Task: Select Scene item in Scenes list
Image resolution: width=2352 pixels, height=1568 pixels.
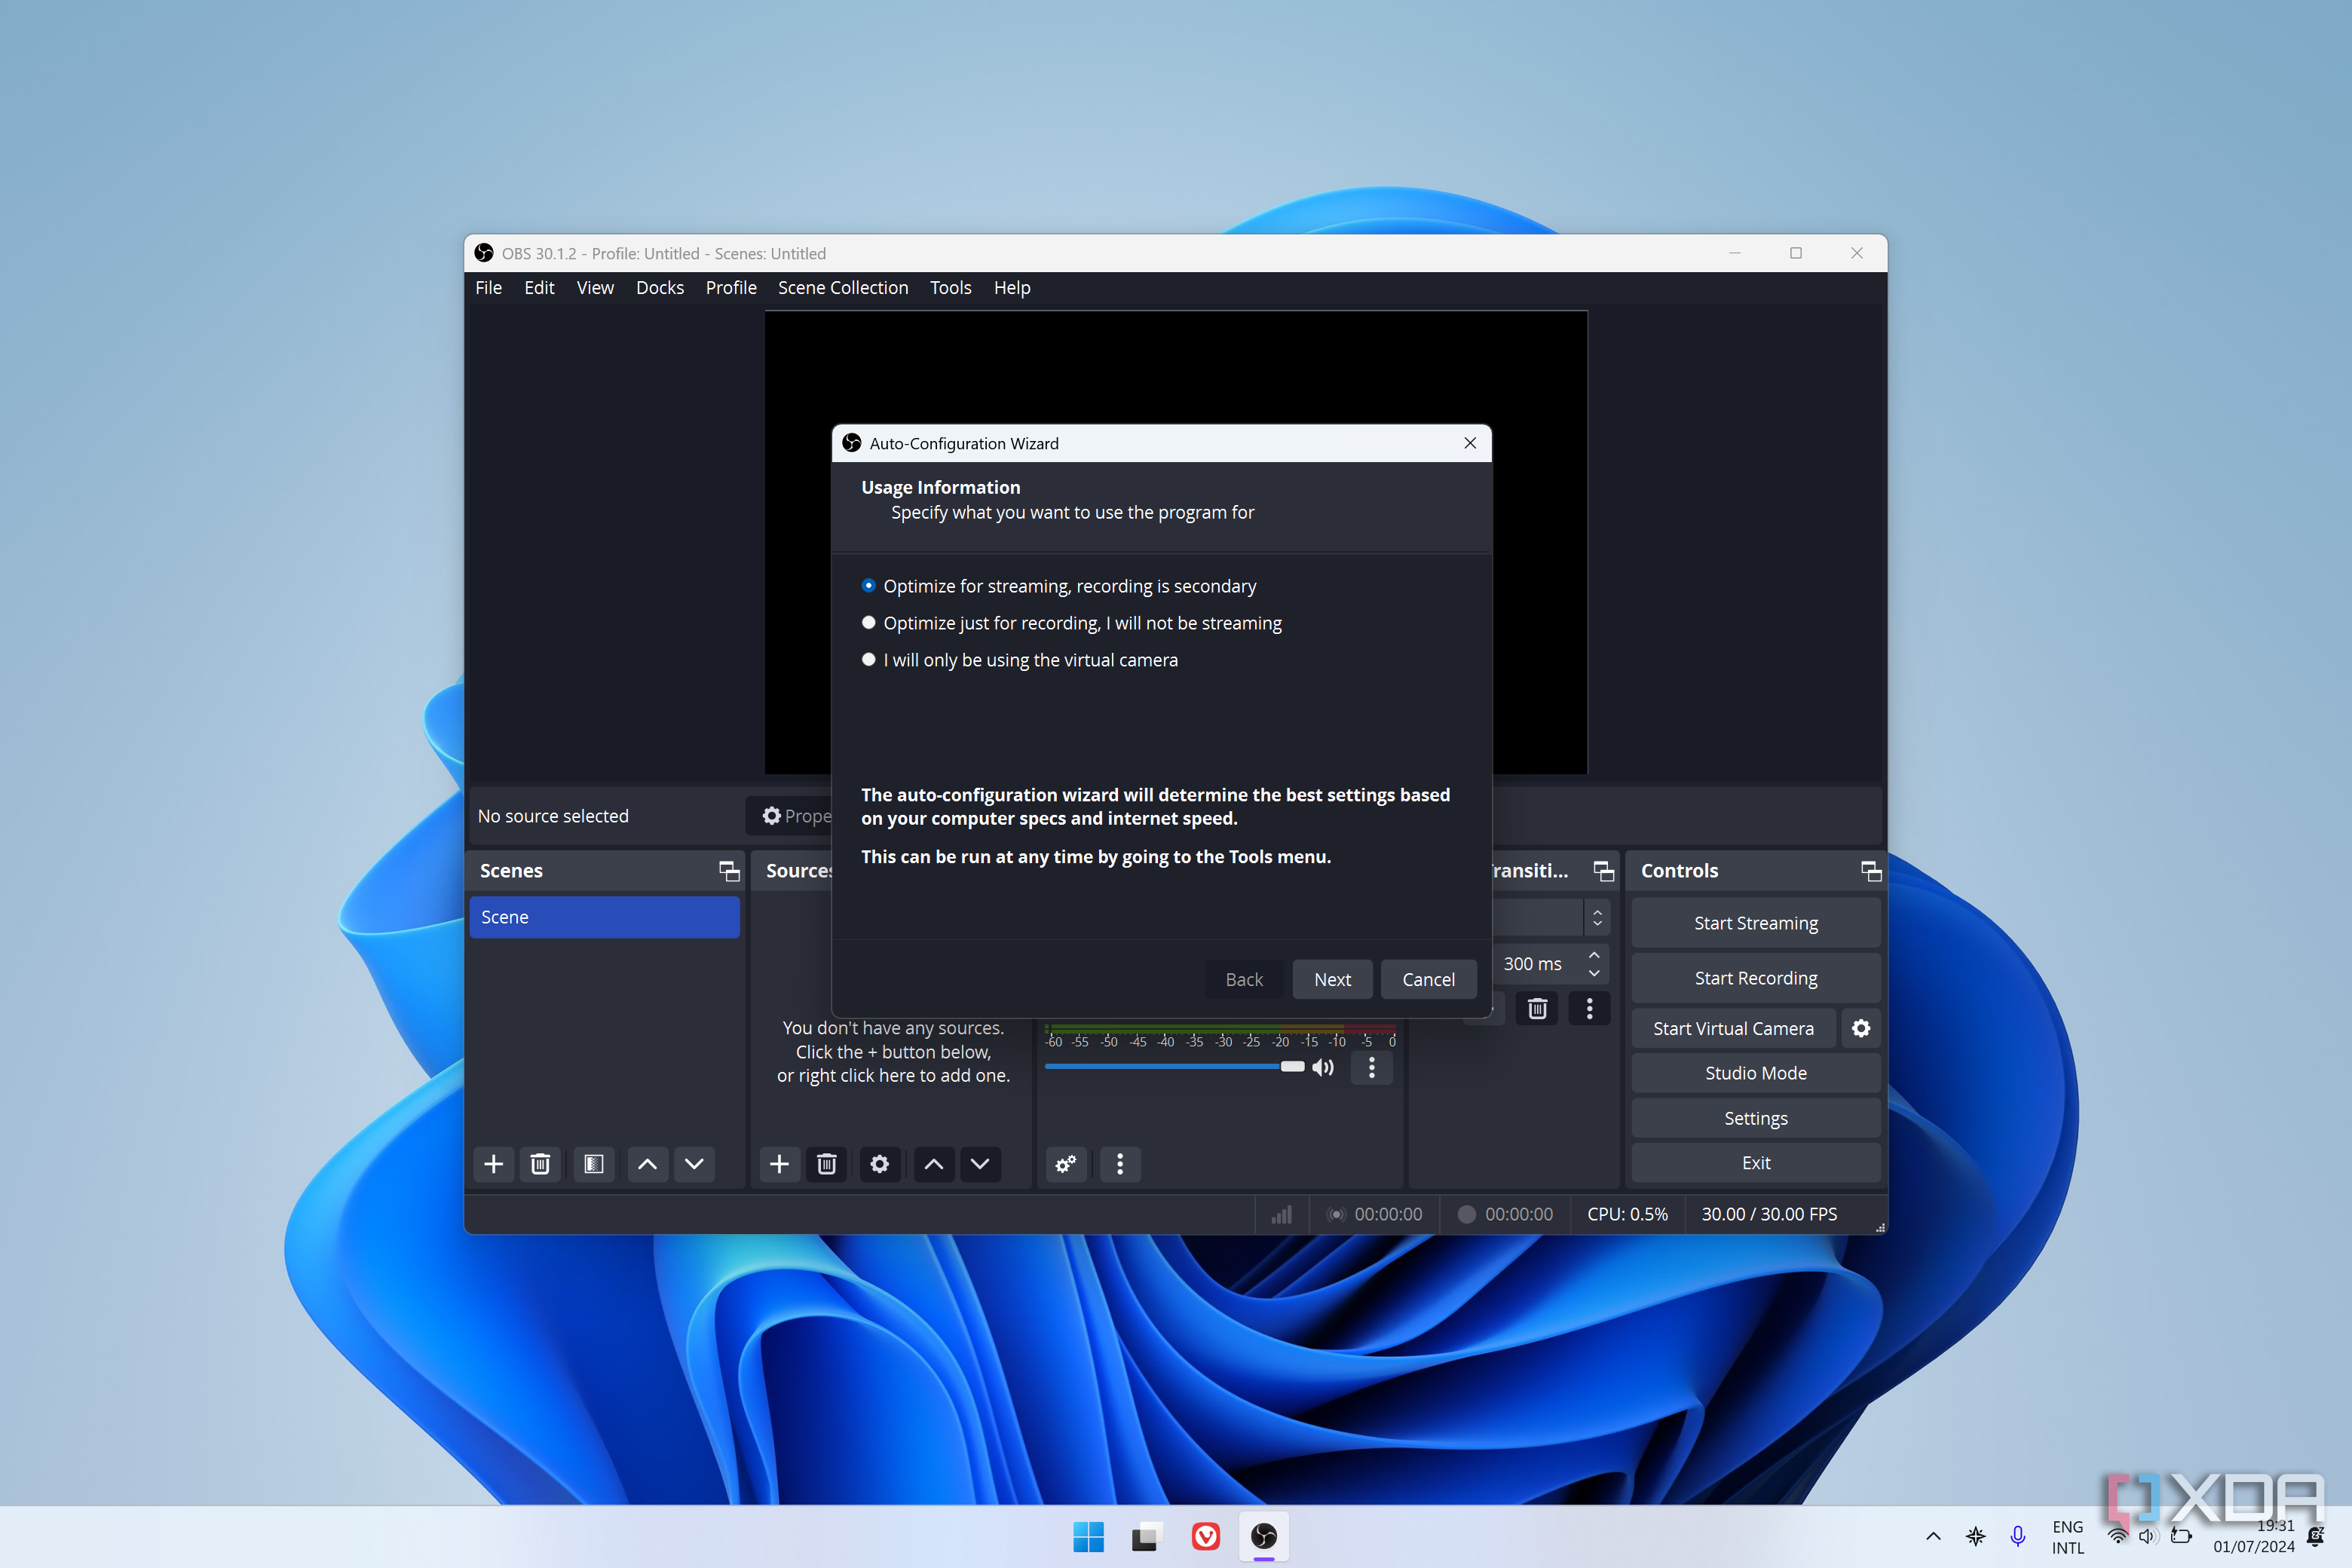Action: [604, 917]
